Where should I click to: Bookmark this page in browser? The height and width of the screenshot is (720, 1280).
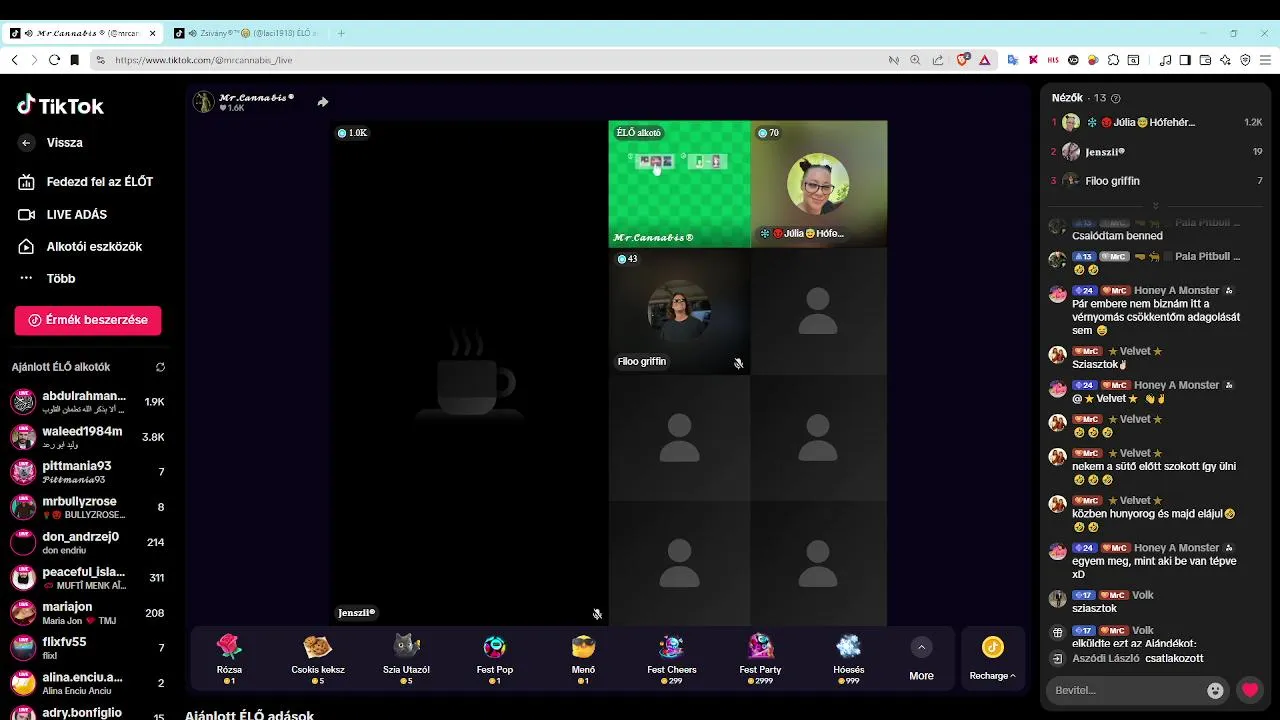pyautogui.click(x=74, y=60)
